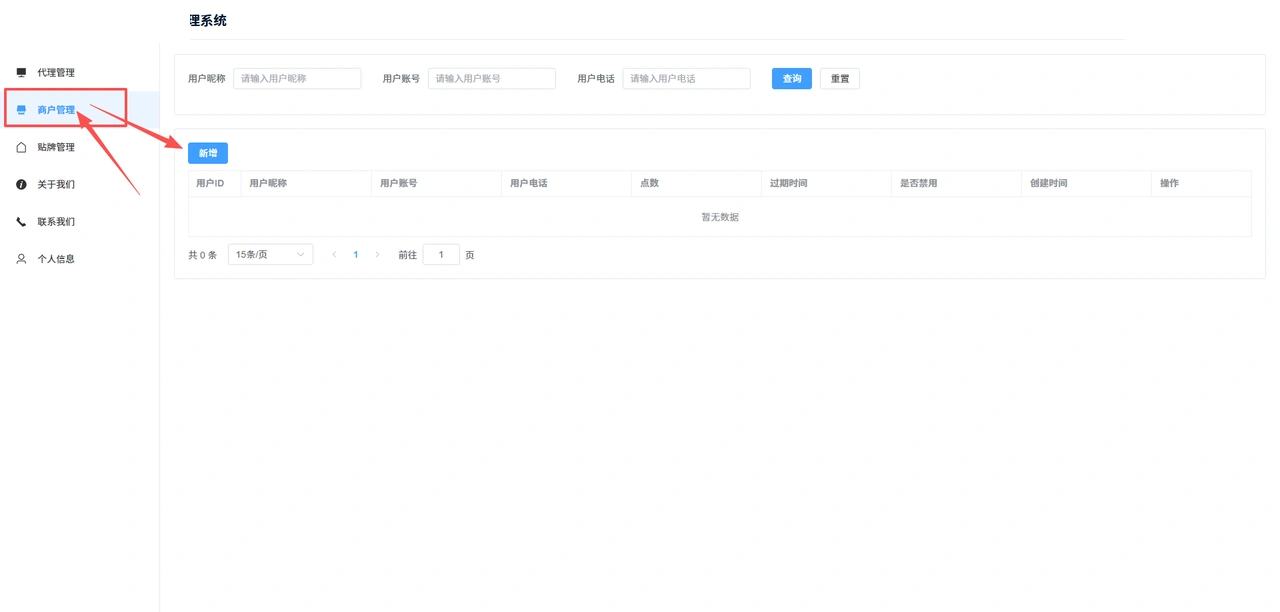1280x612 pixels.
Task: Select the 个人信息 menu item
Action: [x=80, y=259]
